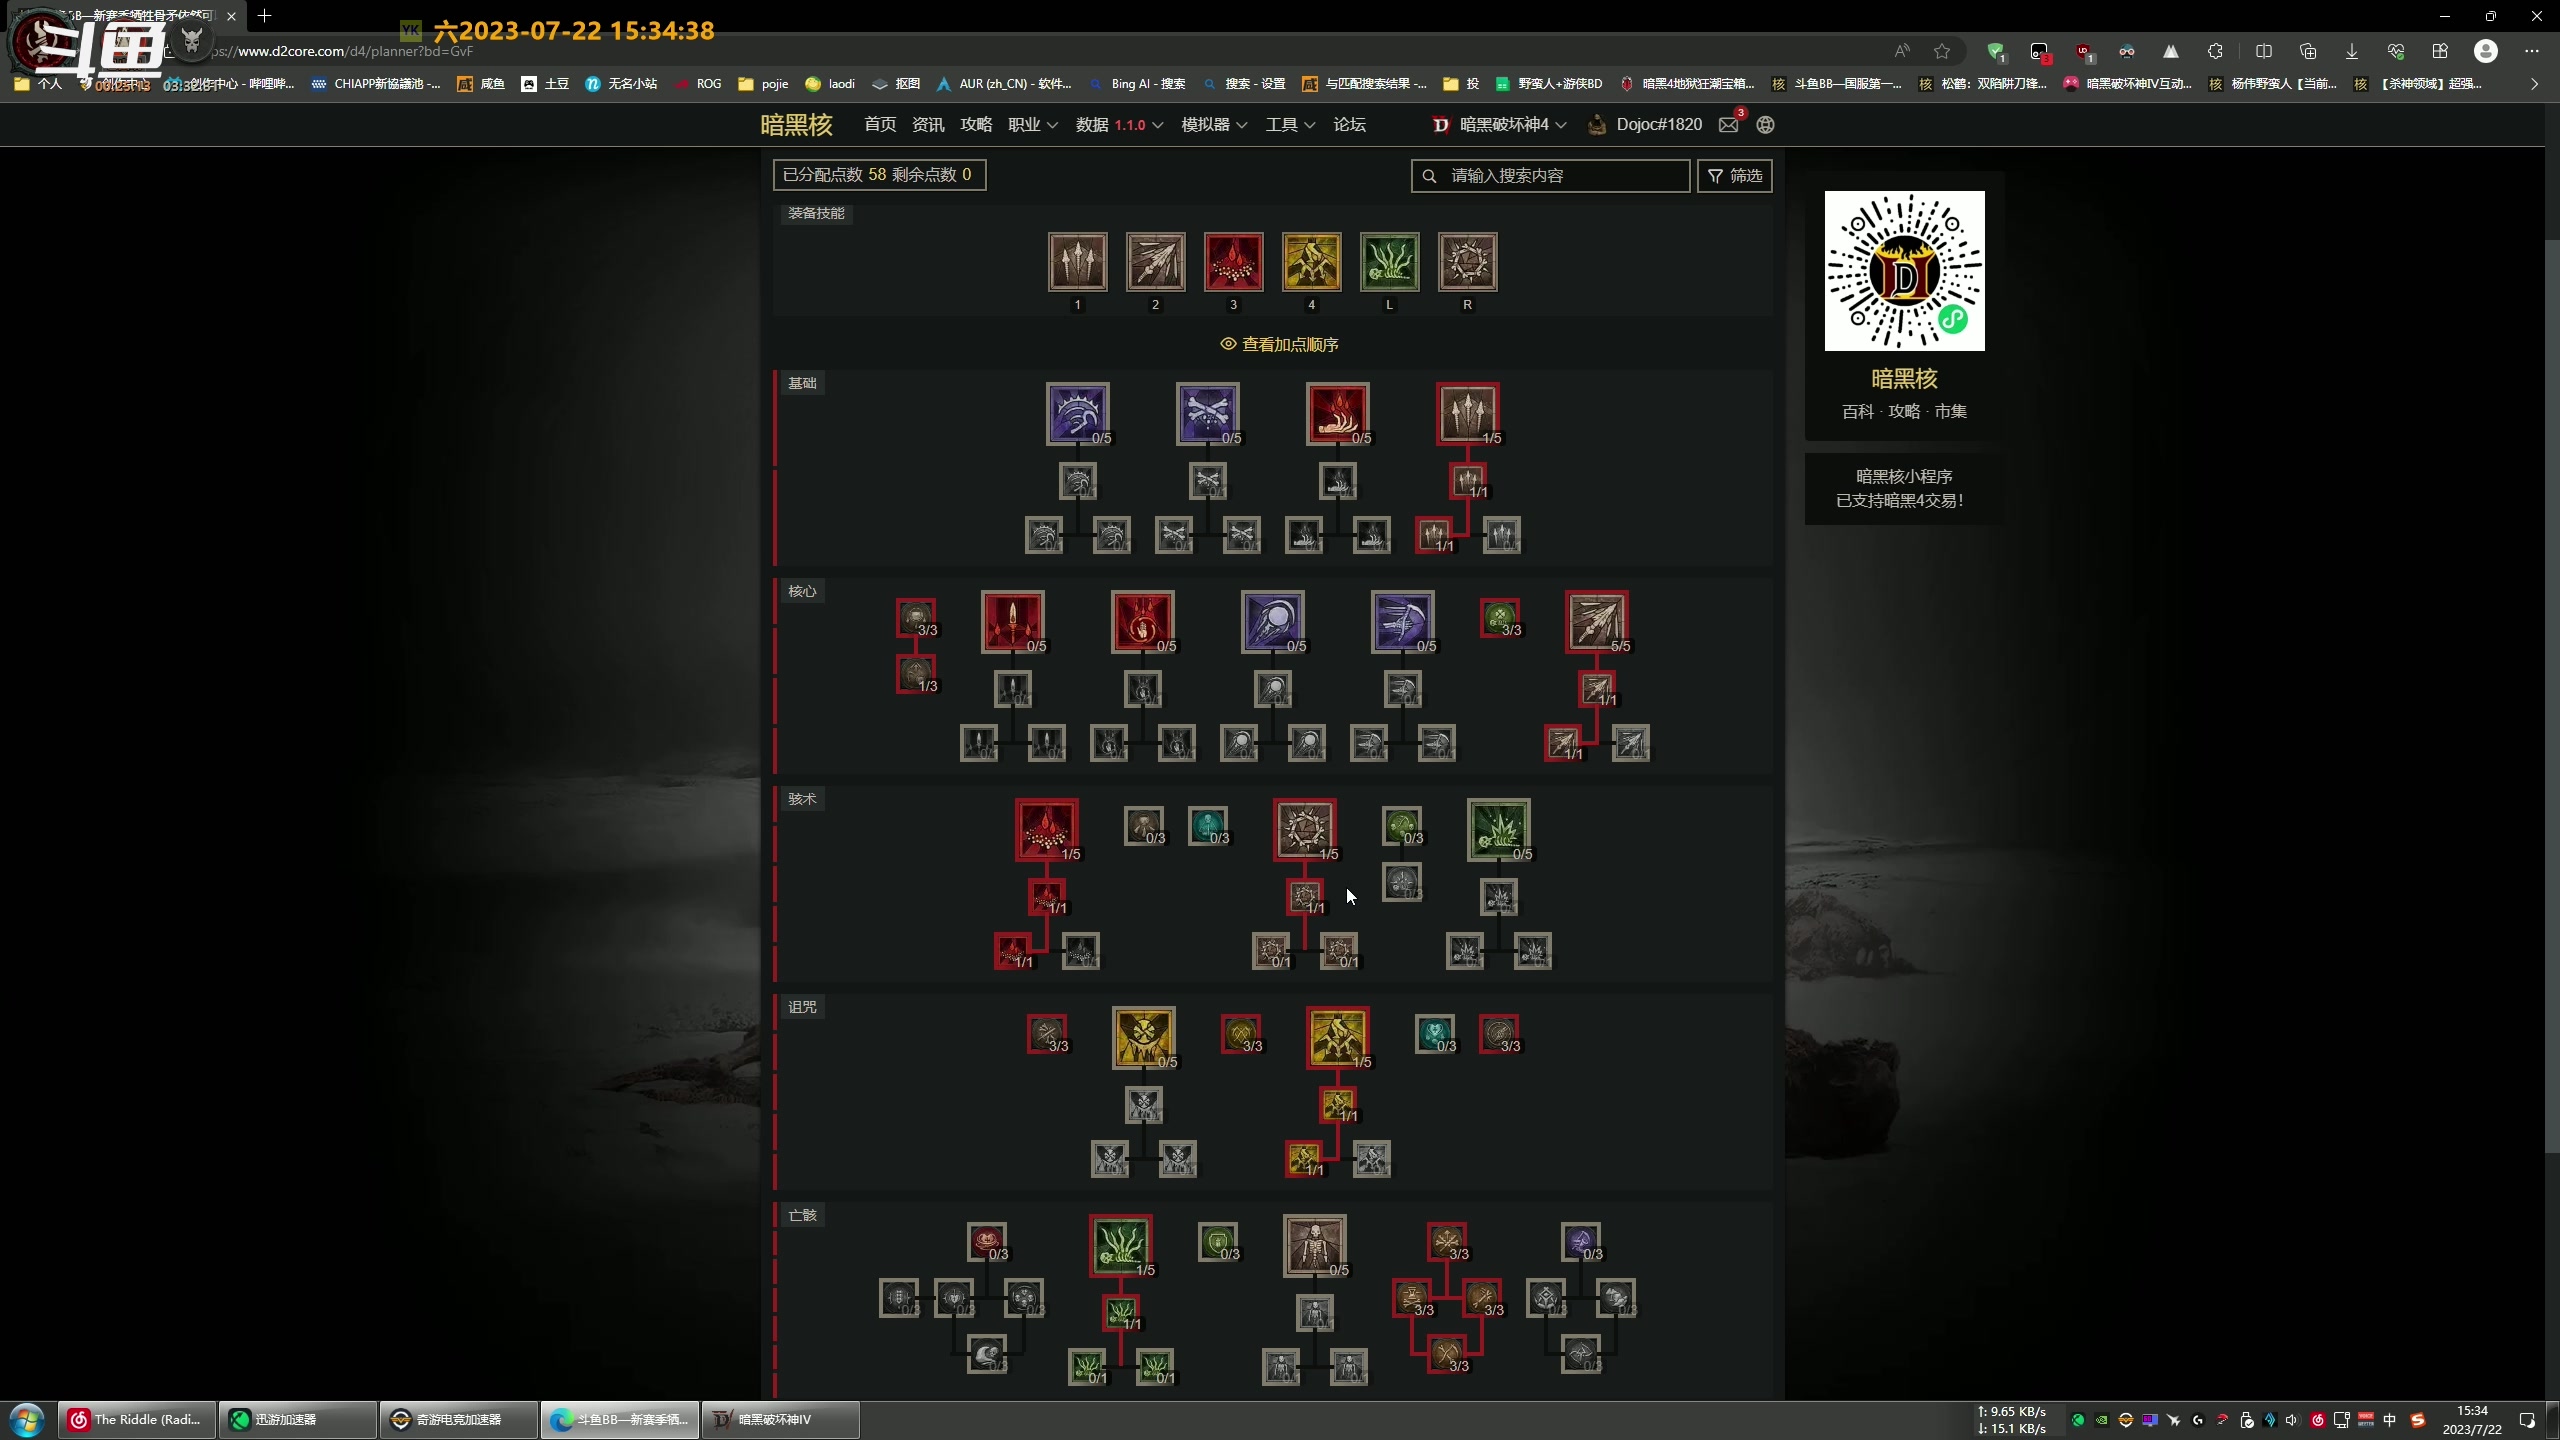Go to 首页 in navigation
Viewport: 2560px width, 1440px height.
point(880,124)
